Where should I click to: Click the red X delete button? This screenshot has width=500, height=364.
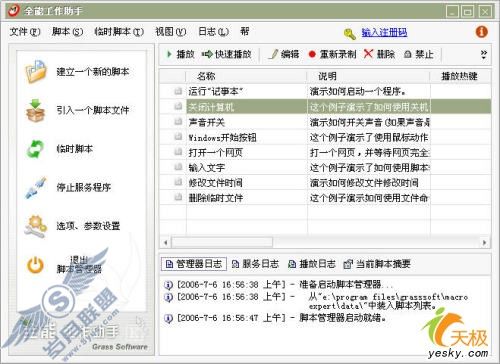coord(379,54)
